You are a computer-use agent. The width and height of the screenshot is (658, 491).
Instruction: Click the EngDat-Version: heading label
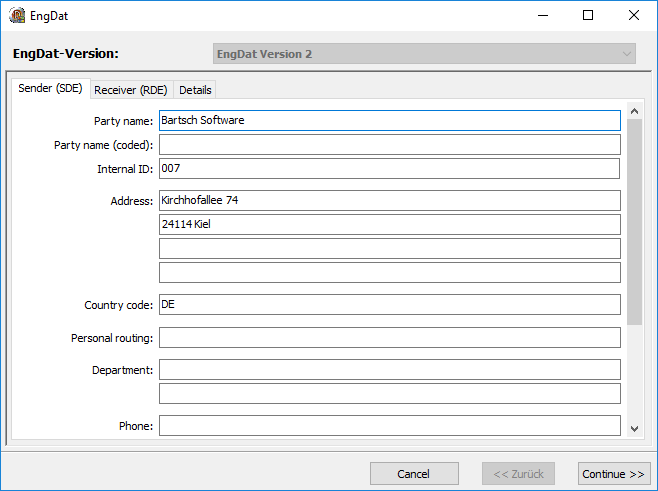66,54
